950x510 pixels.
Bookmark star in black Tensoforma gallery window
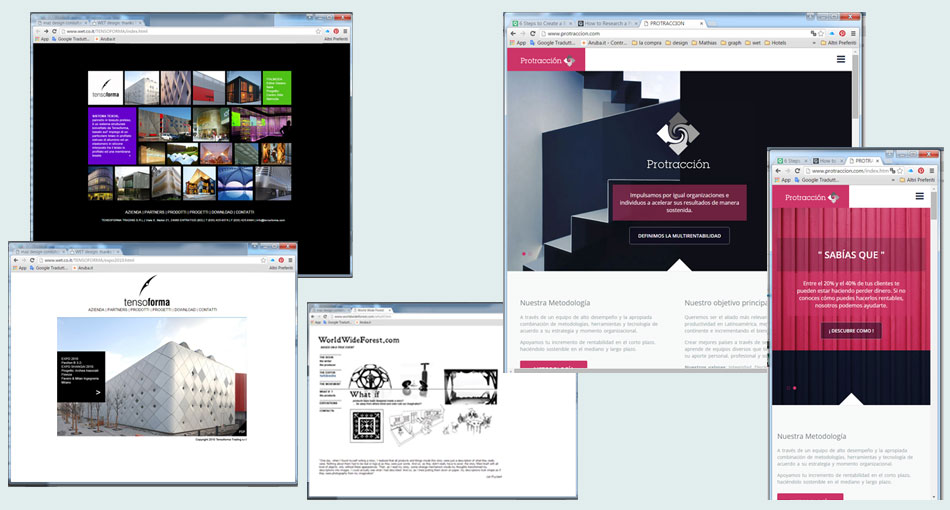pos(318,31)
